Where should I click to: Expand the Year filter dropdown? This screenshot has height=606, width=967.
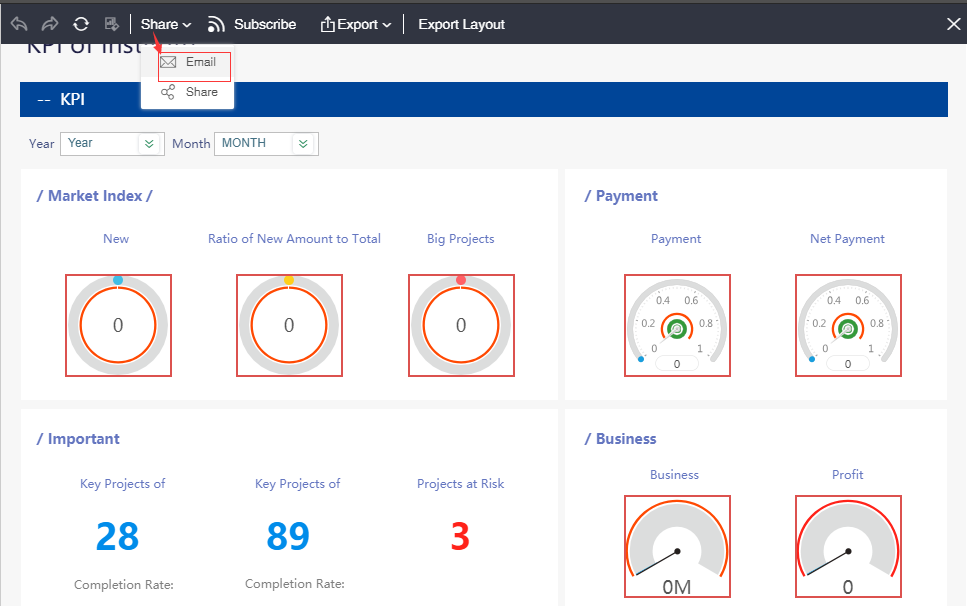pos(149,144)
